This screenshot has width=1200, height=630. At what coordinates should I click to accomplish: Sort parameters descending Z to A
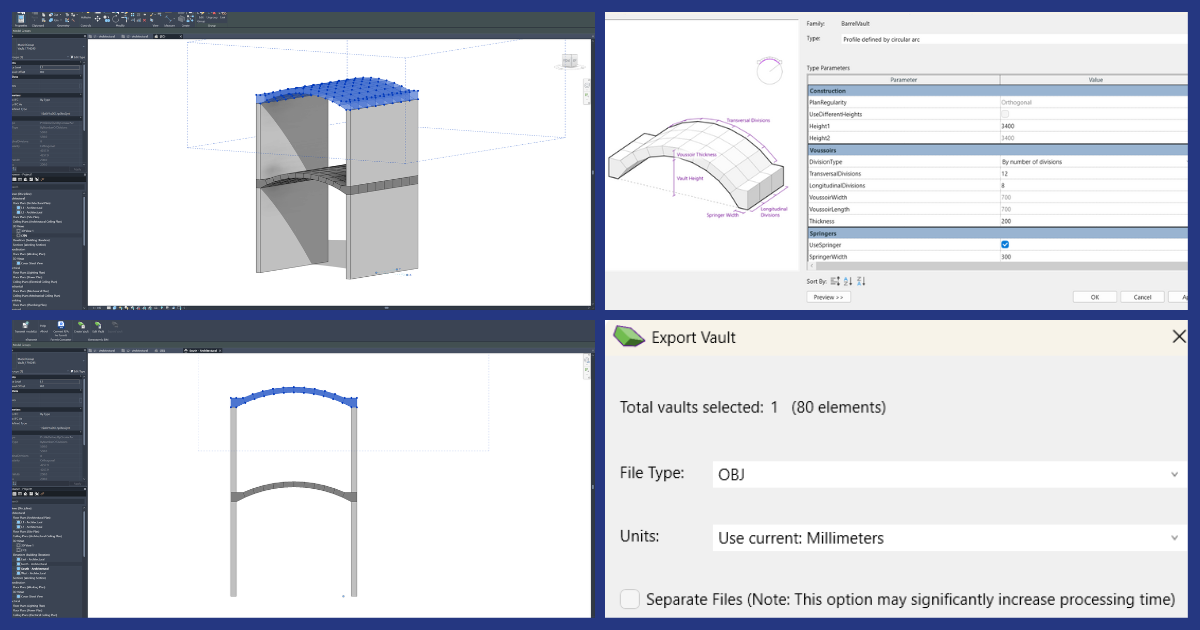coord(861,281)
